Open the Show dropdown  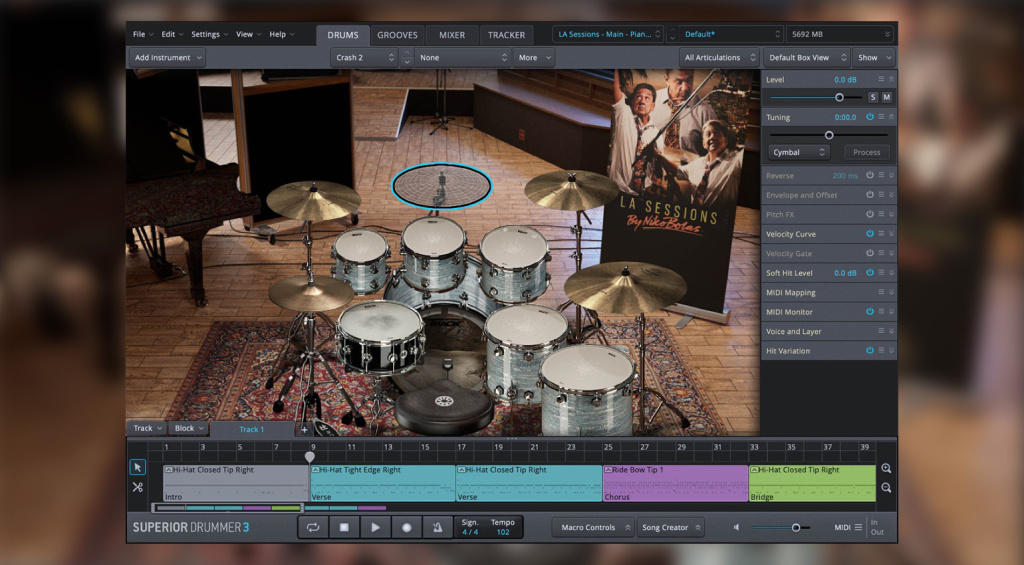(874, 57)
